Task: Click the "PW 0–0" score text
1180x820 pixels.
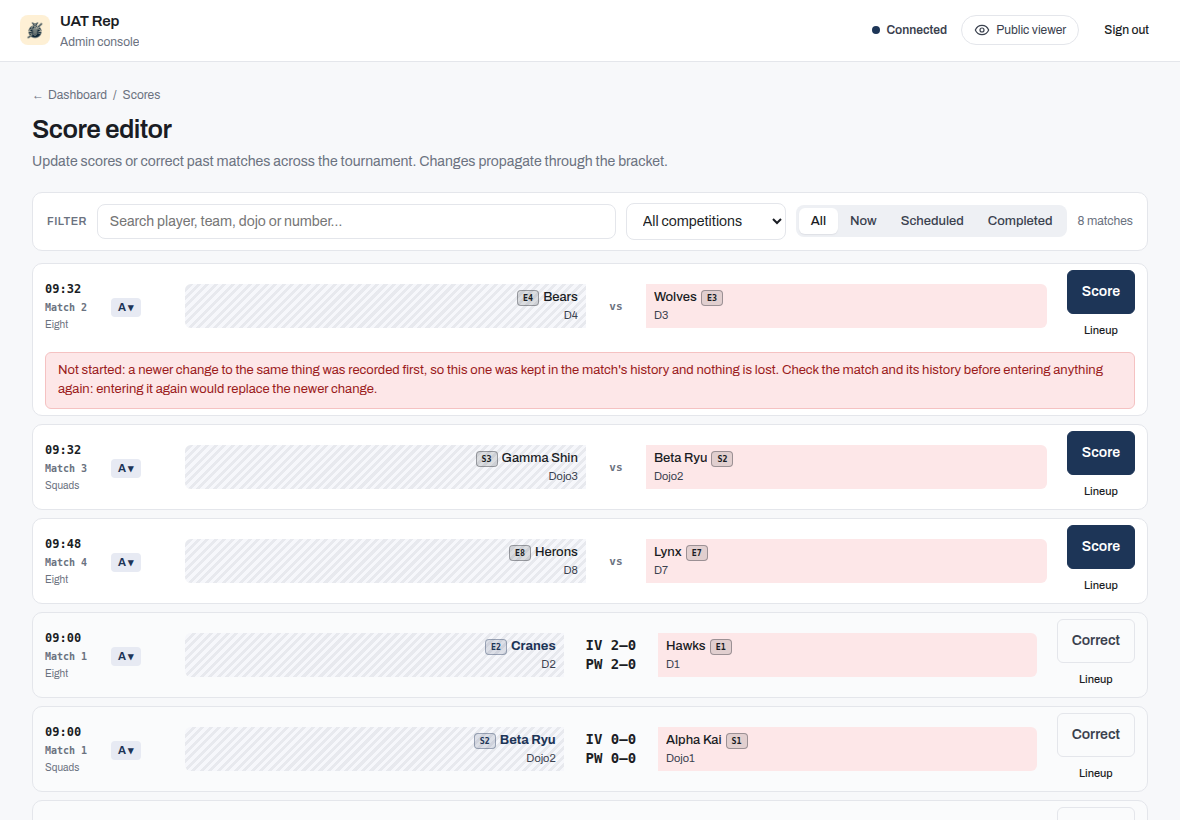Action: (610, 758)
